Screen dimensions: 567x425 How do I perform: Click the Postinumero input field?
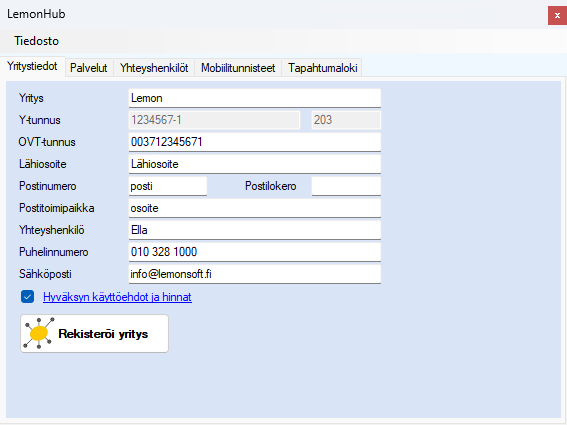[x=168, y=186]
